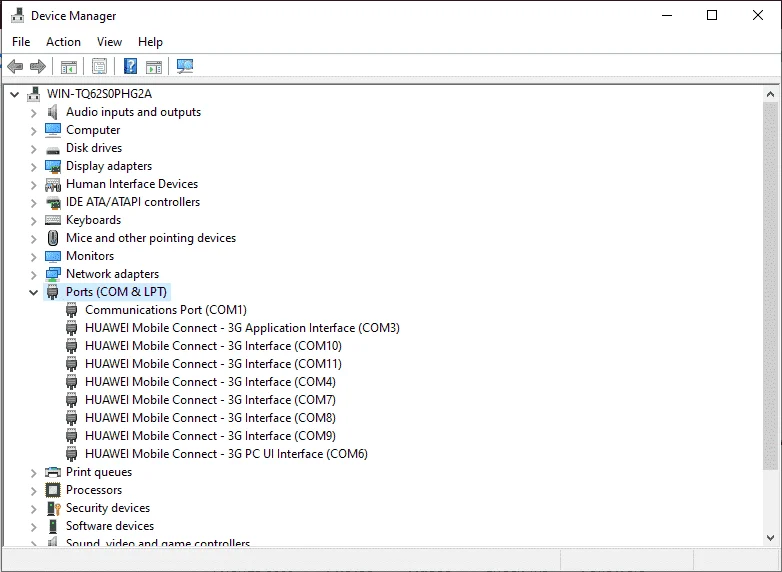This screenshot has width=782, height=572.
Task: Select HUAWEI 3G Interface (COM9)
Action: [210, 435]
